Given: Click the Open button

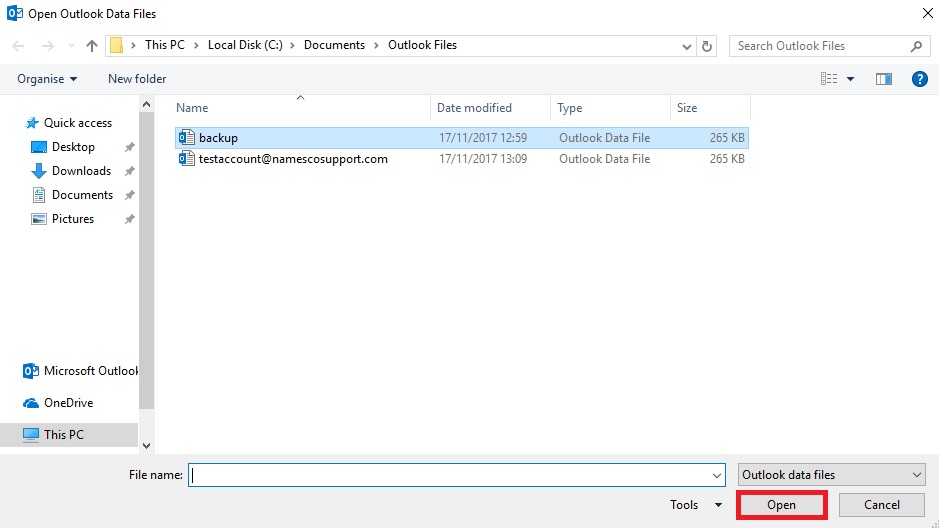Looking at the screenshot, I should [781, 505].
